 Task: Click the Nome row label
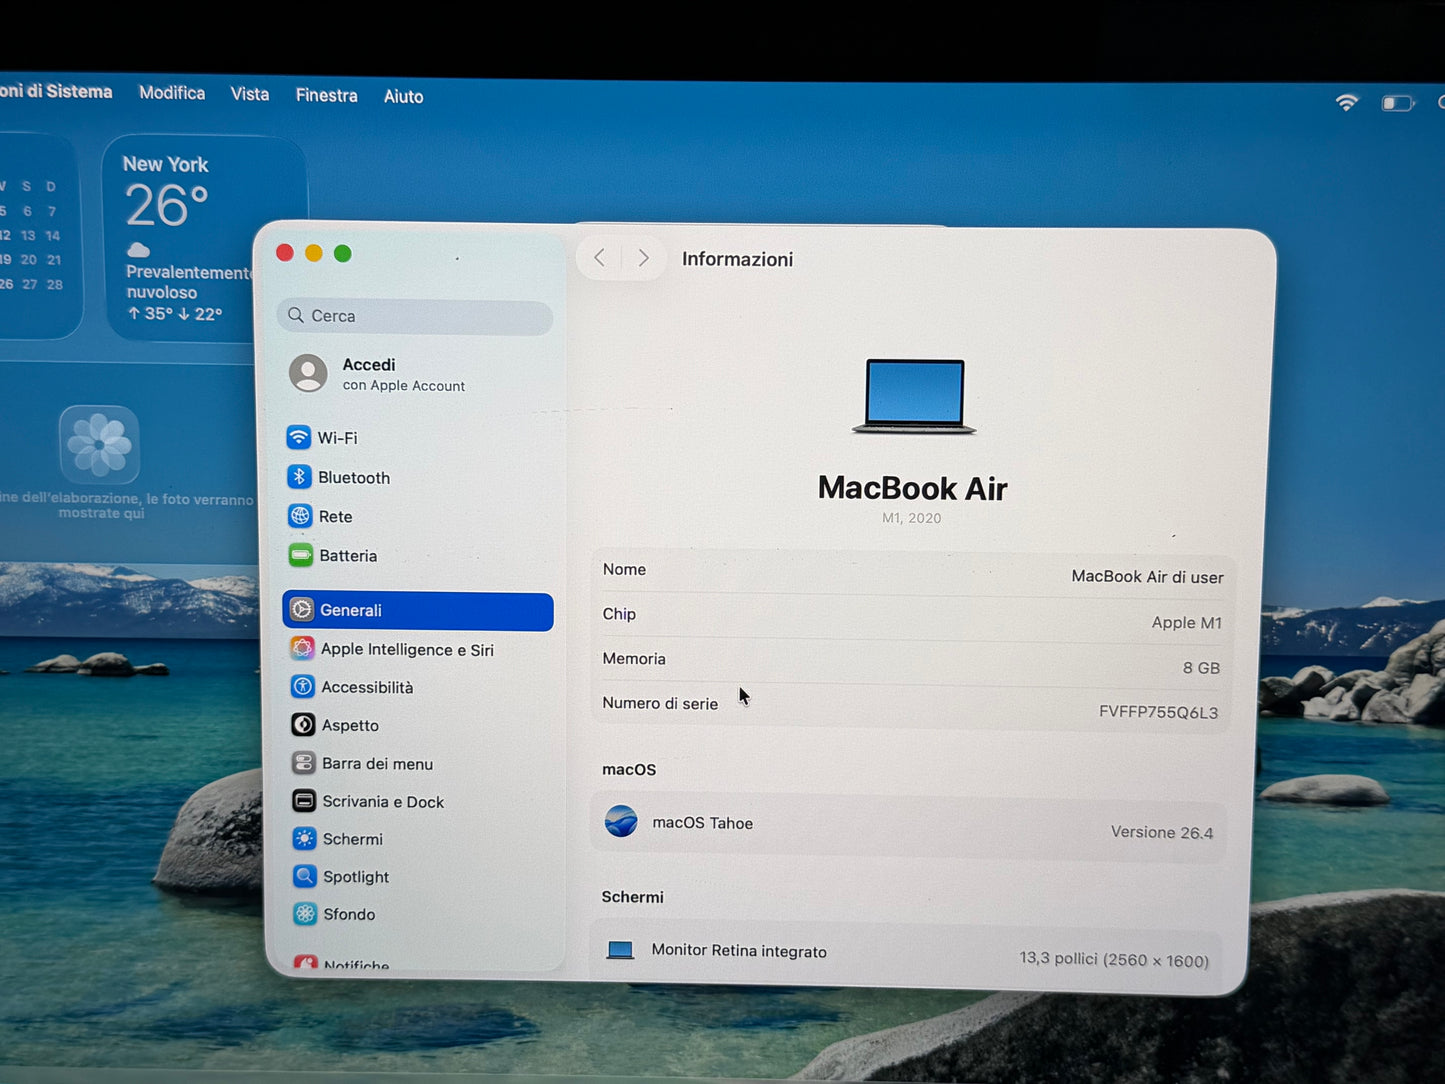(x=624, y=569)
